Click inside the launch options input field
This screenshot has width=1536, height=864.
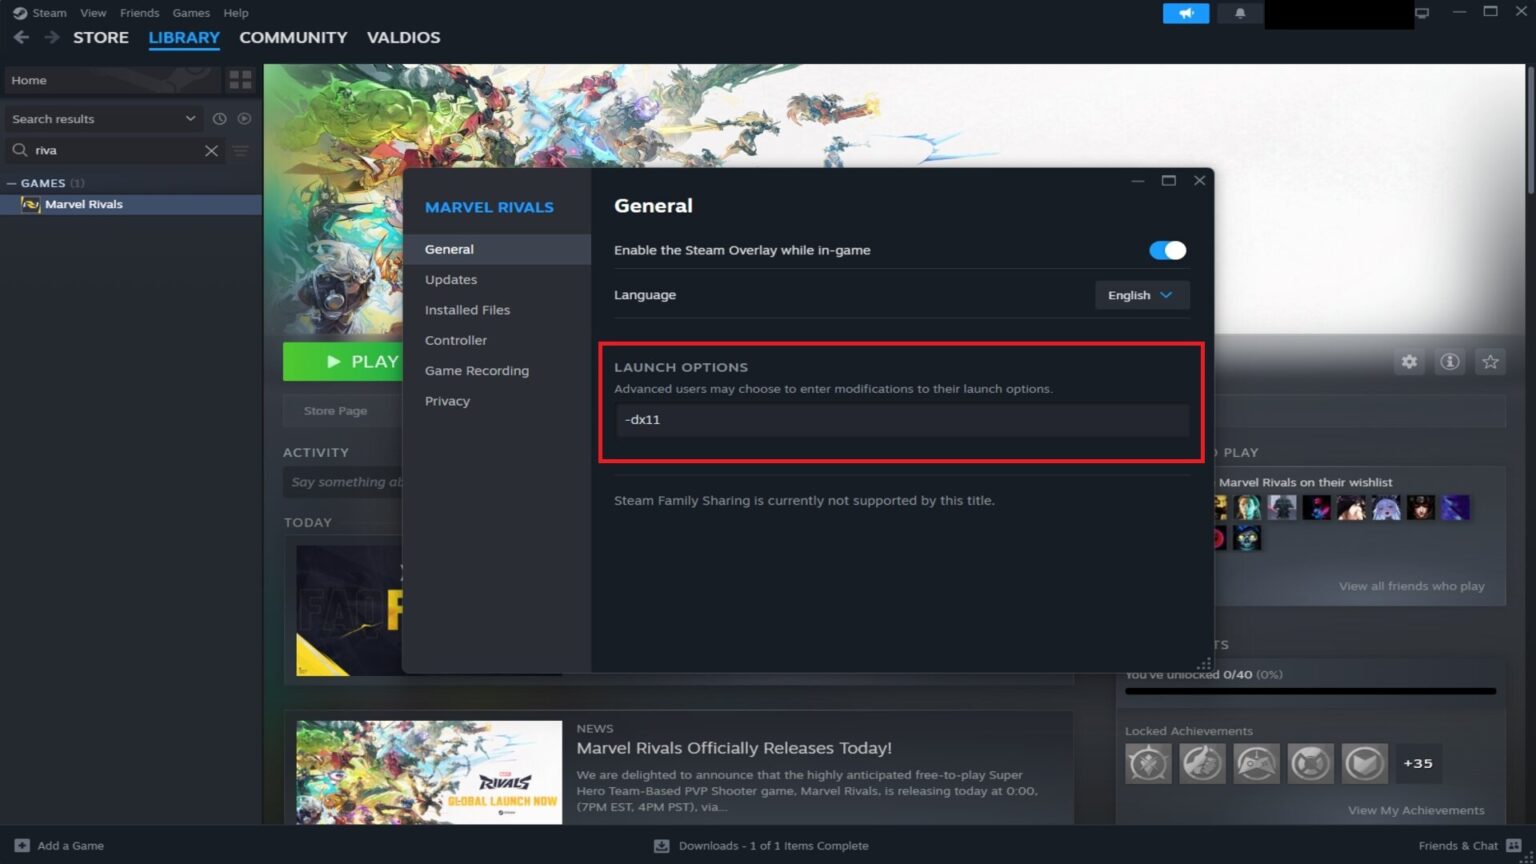(x=900, y=419)
